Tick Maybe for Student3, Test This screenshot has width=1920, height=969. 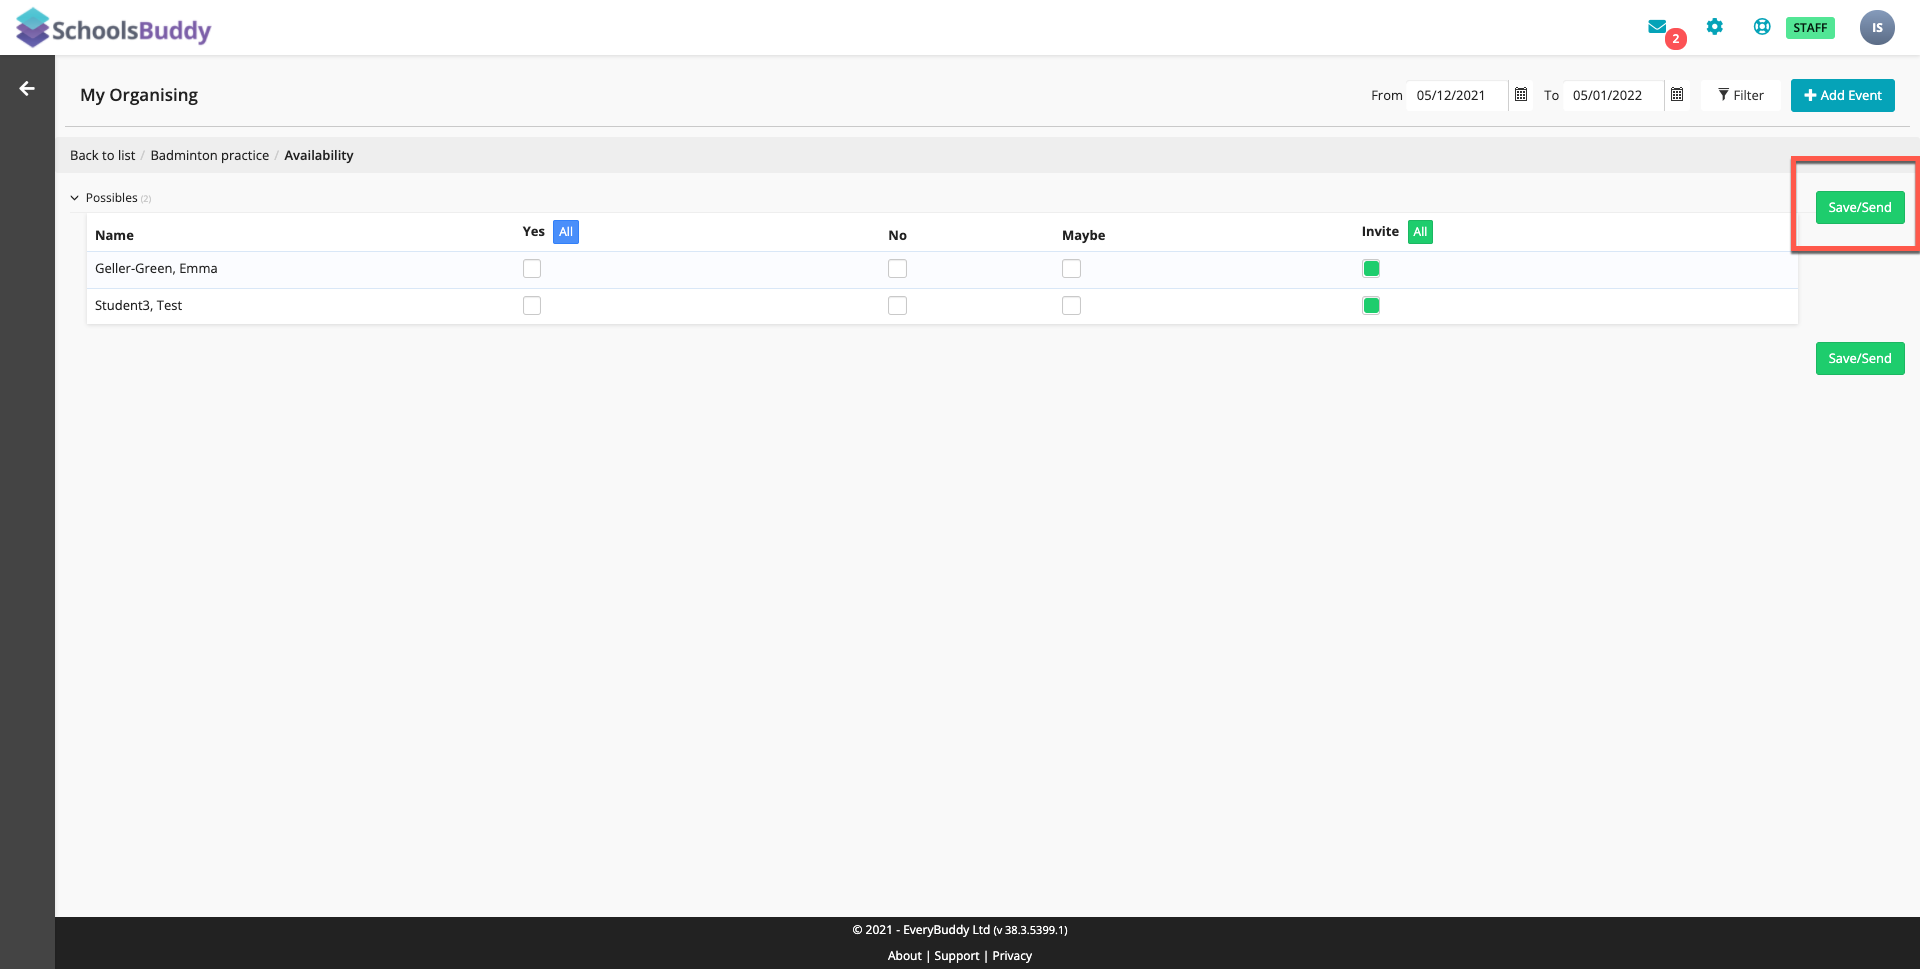point(1071,306)
